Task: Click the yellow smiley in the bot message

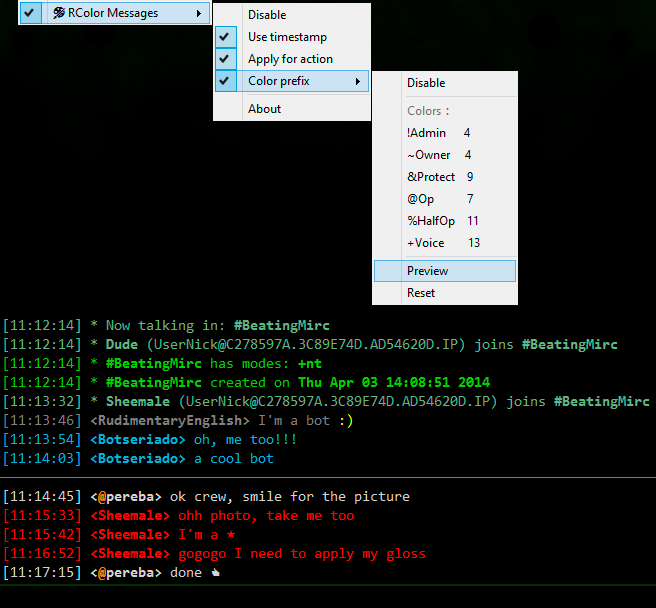Action: pyautogui.click(x=346, y=421)
